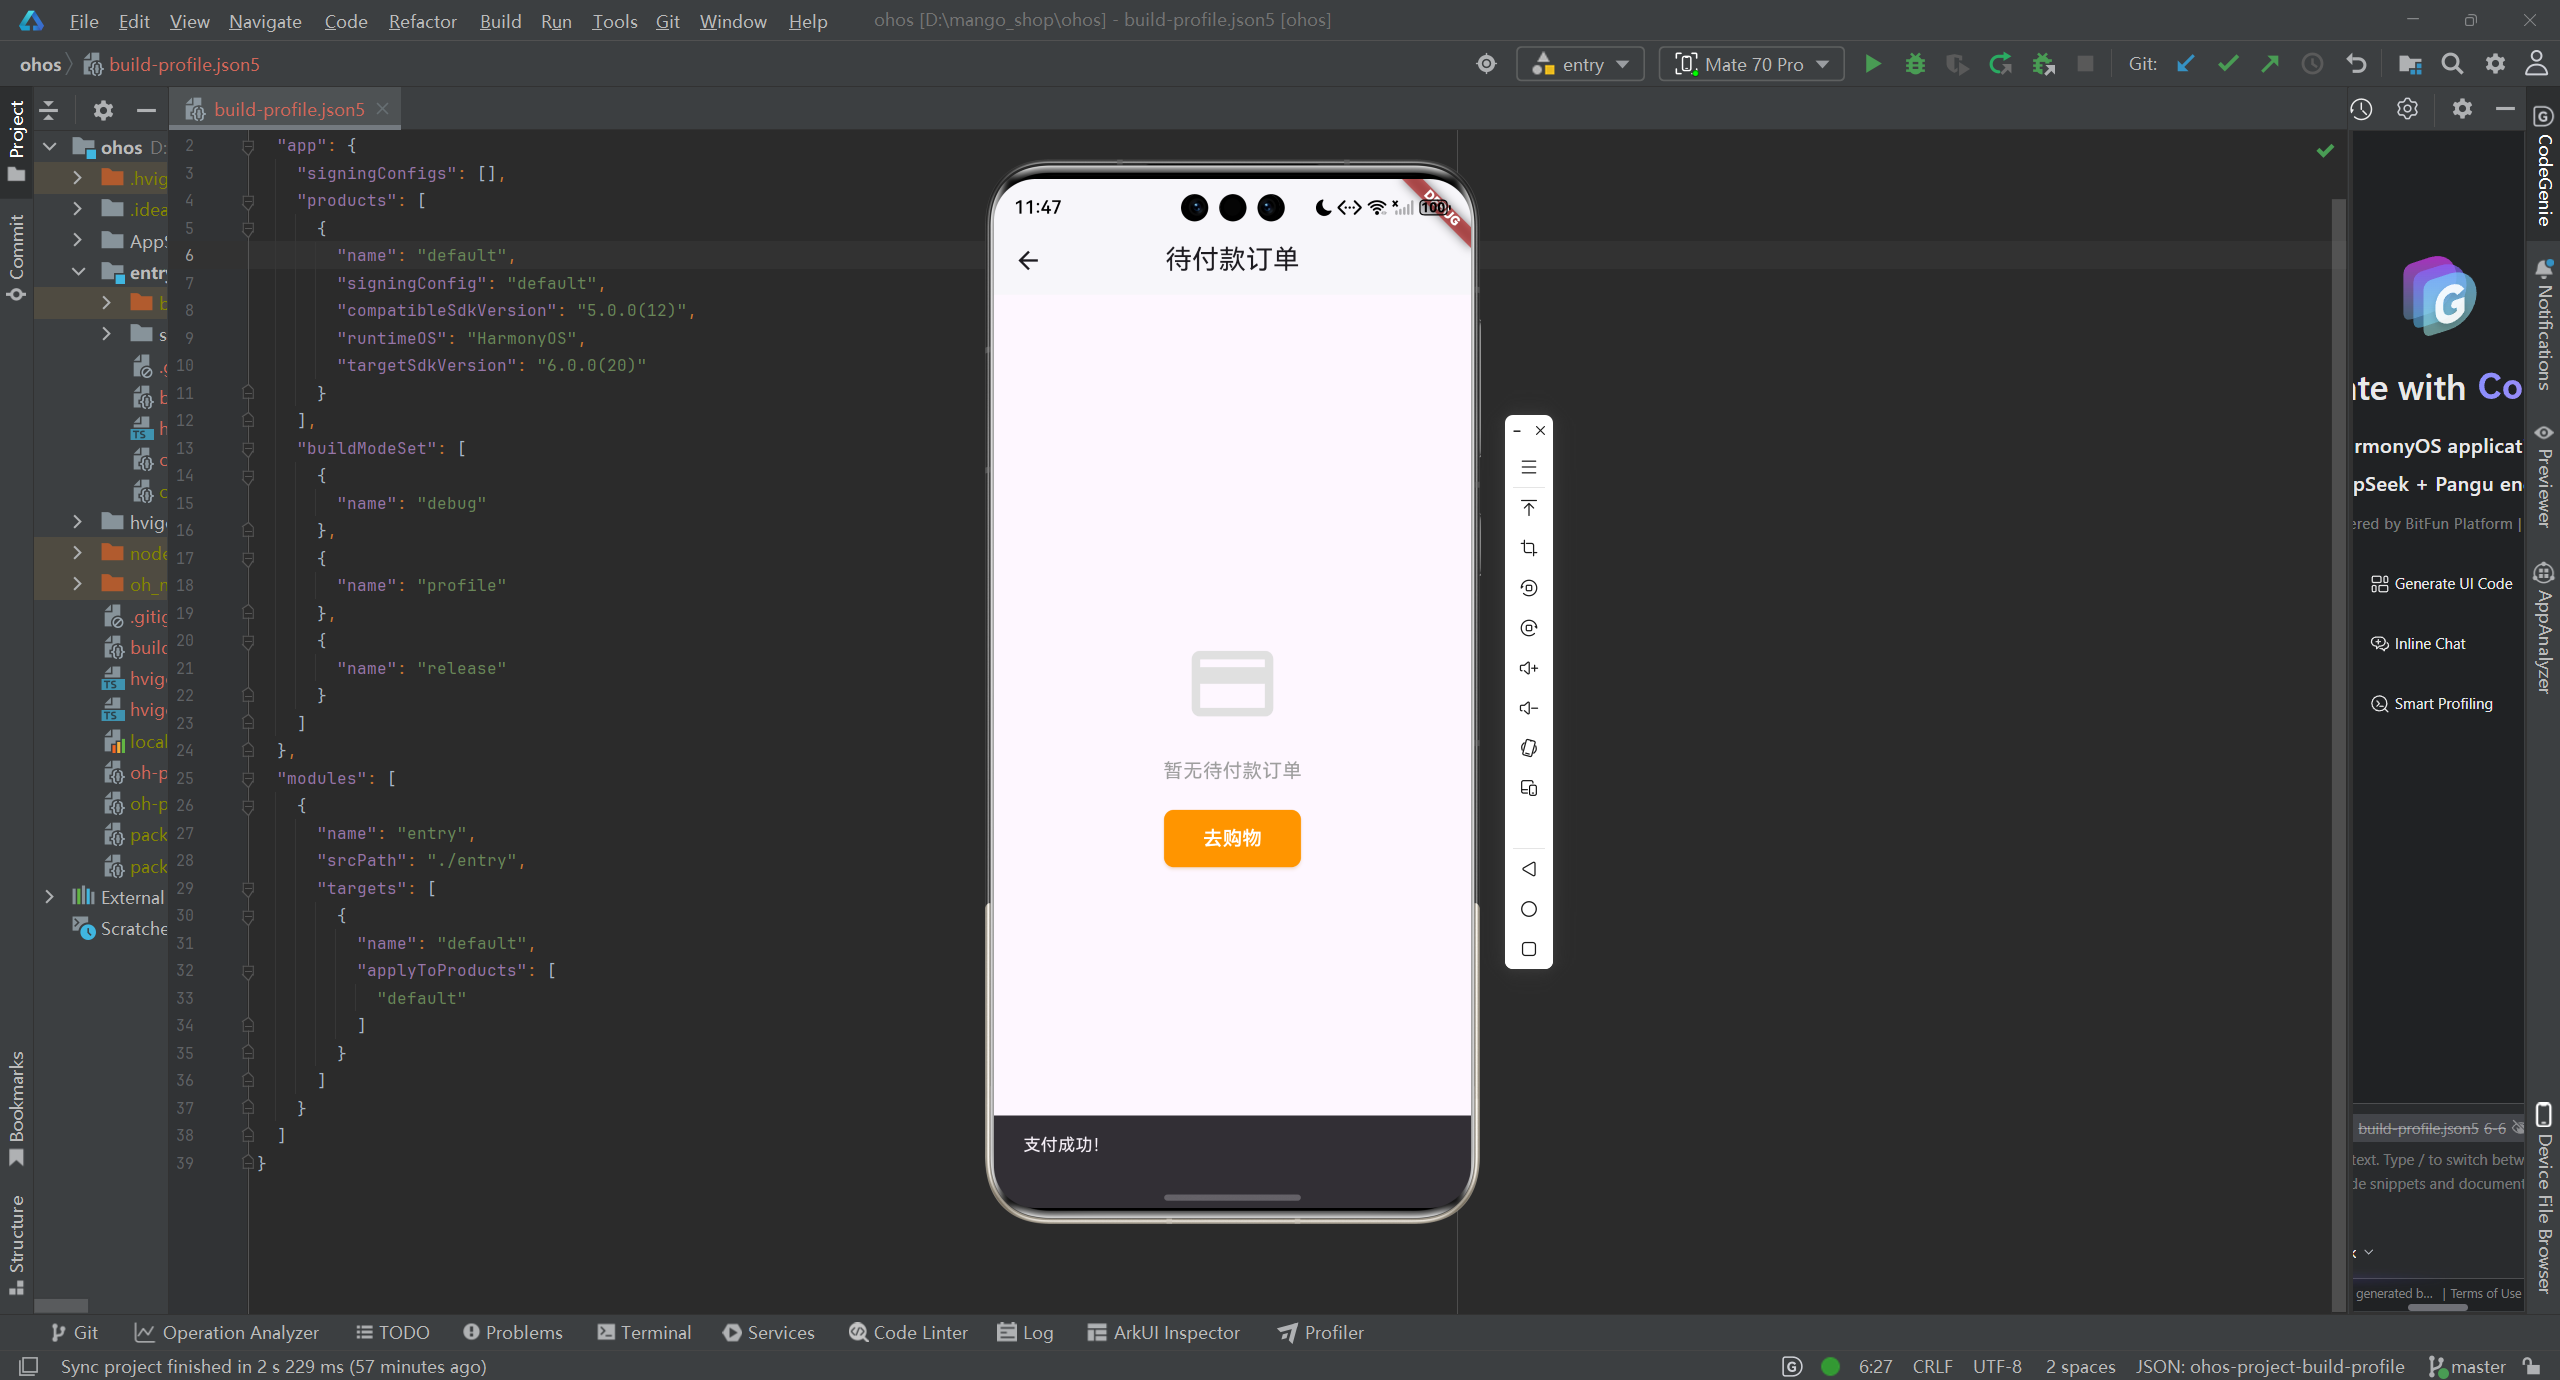Open the entry module dropdown
Viewport: 2560px width, 1380px height.
coord(1581,64)
